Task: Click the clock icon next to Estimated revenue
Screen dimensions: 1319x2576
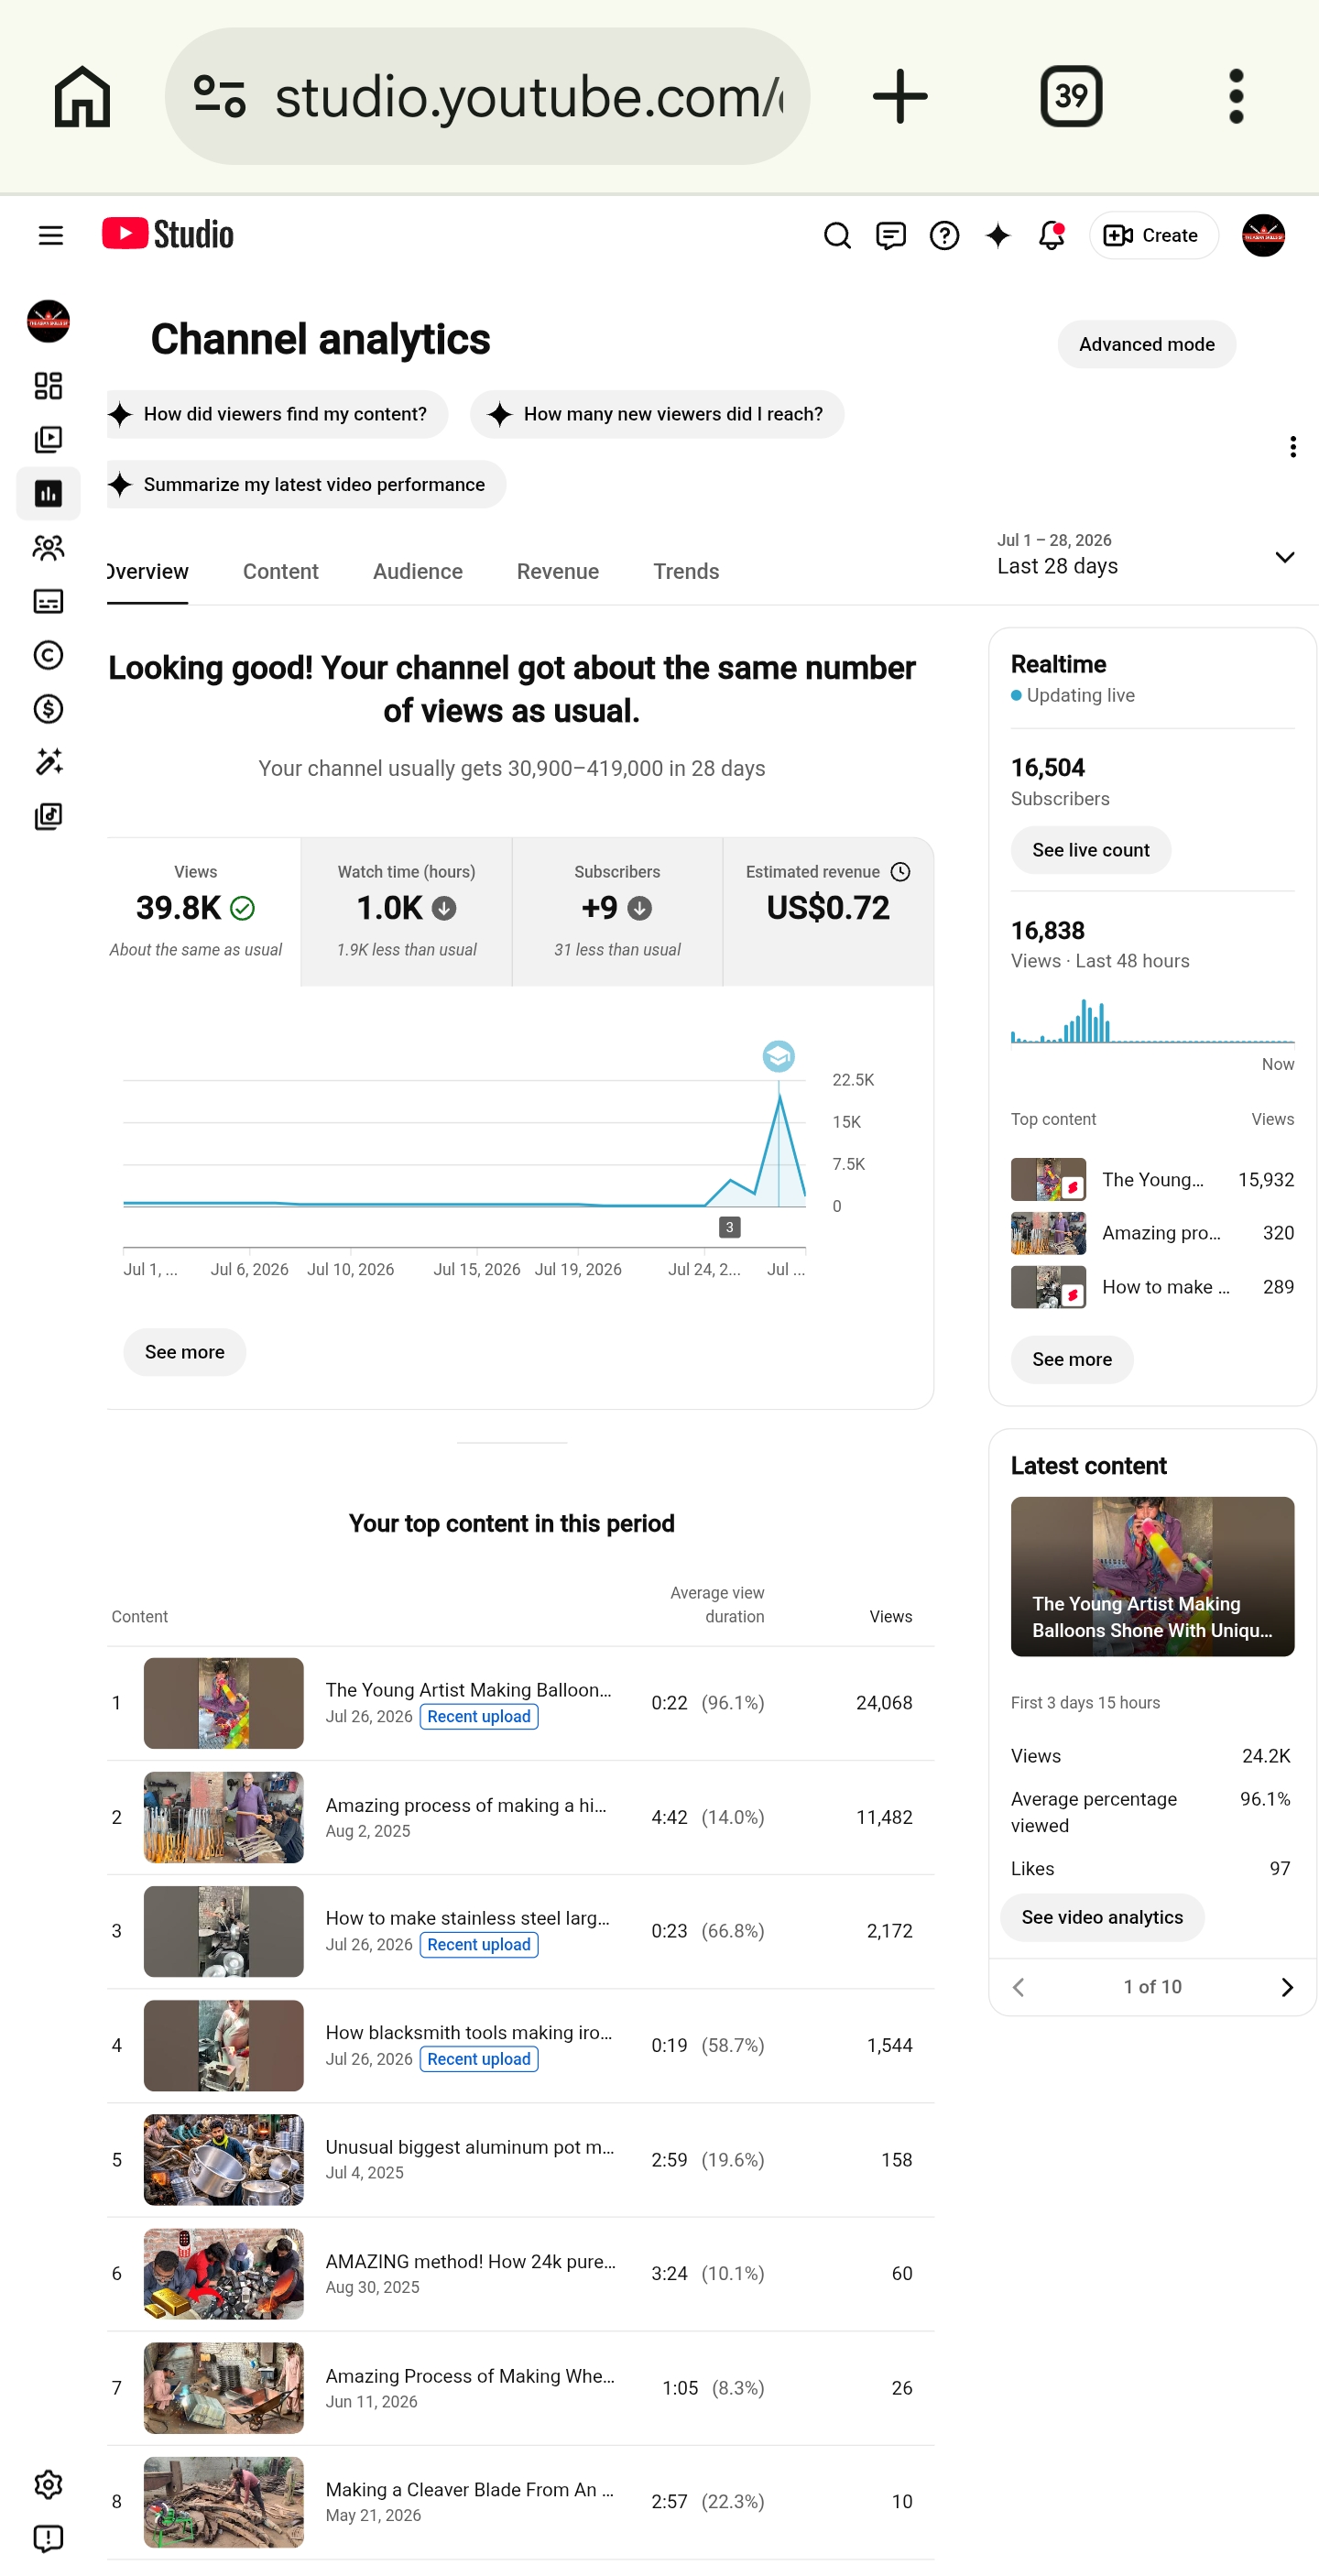Action: coord(900,872)
